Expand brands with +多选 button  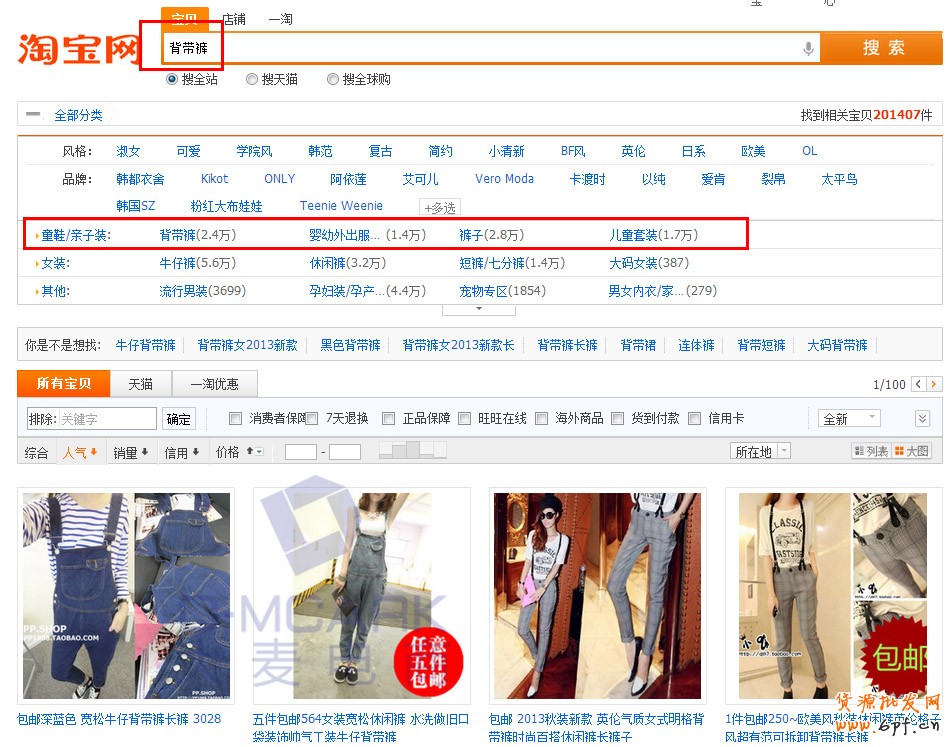(440, 208)
